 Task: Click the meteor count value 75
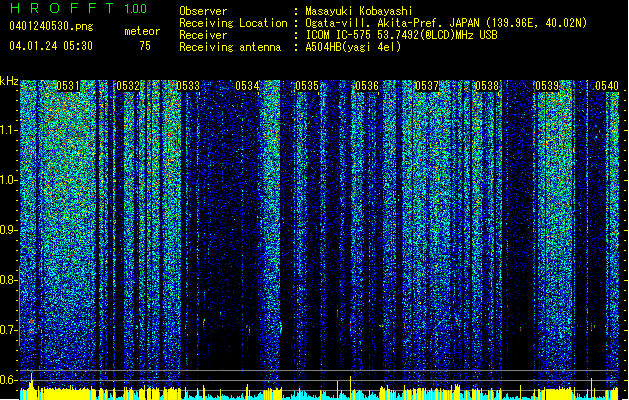point(145,46)
